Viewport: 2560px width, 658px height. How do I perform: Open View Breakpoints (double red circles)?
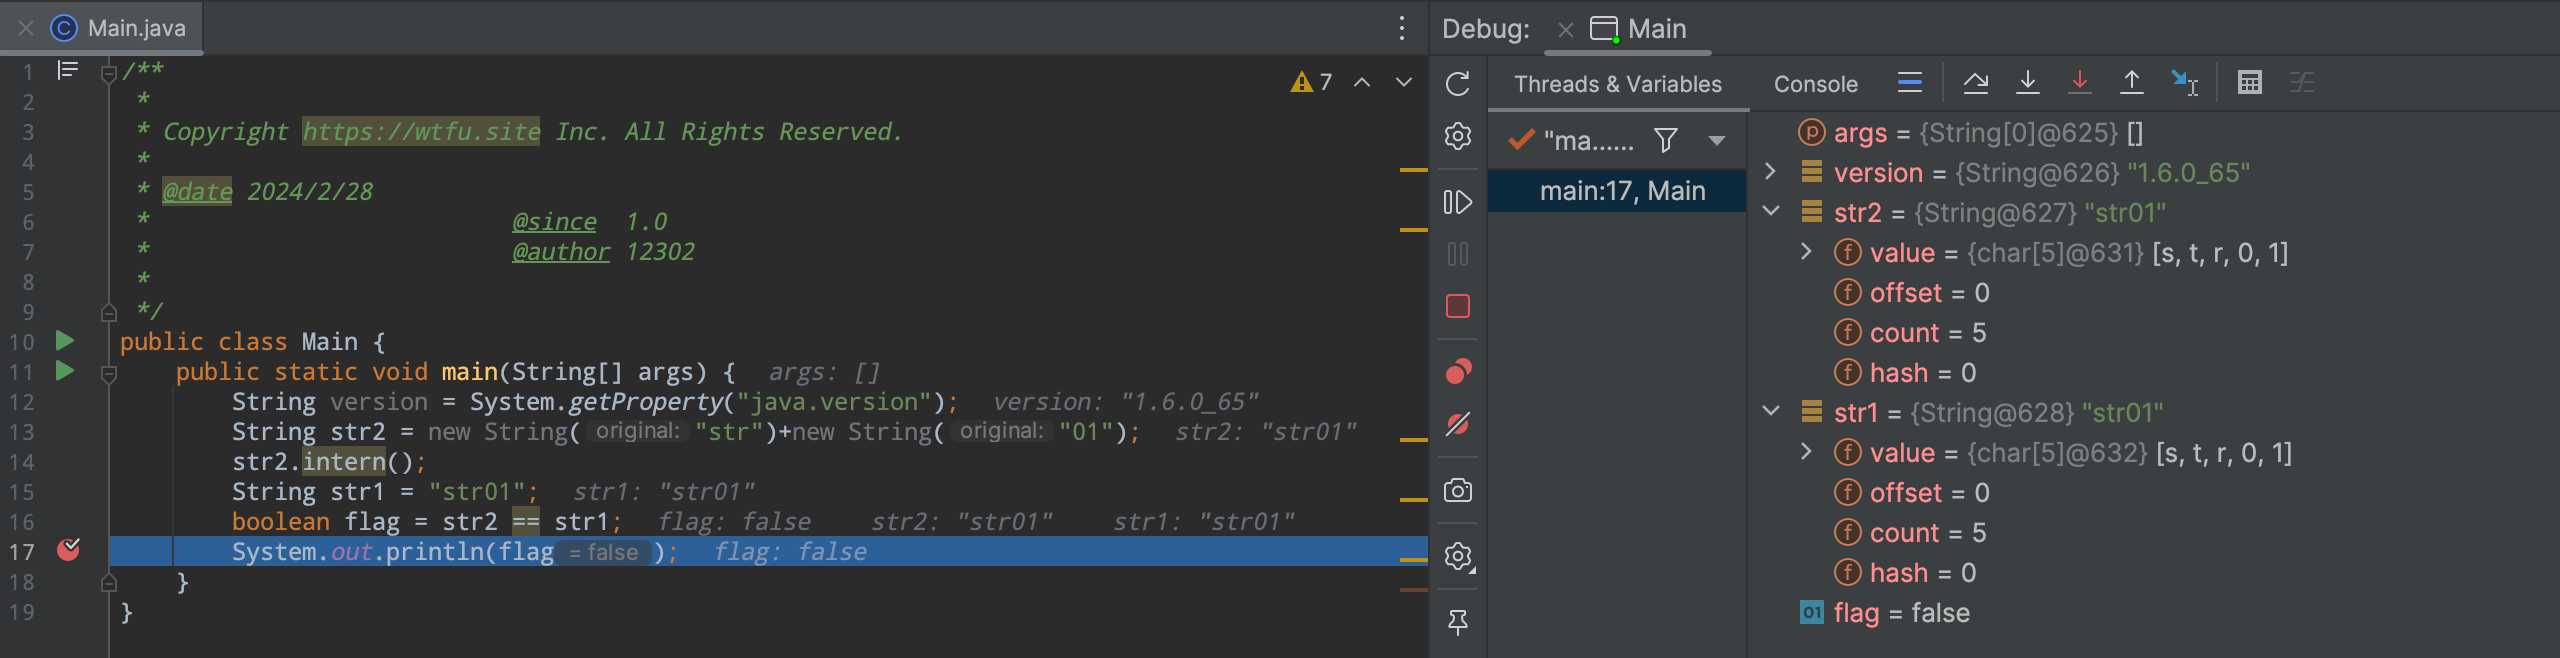1457,372
